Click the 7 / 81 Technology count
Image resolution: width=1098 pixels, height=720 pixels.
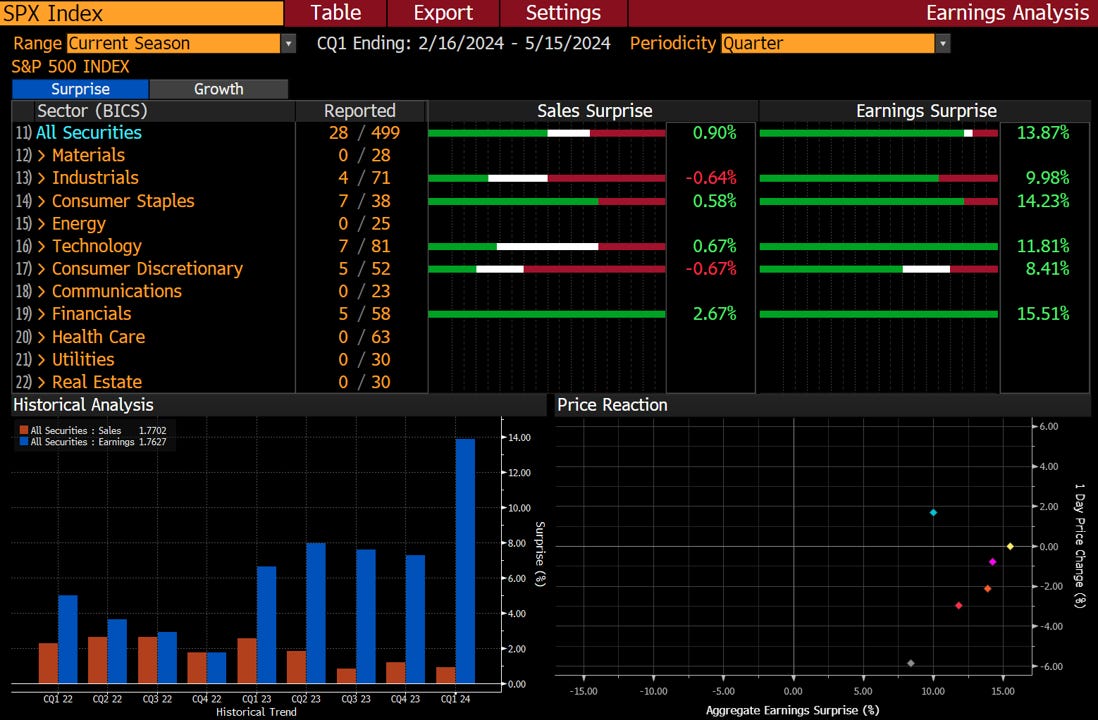point(364,247)
